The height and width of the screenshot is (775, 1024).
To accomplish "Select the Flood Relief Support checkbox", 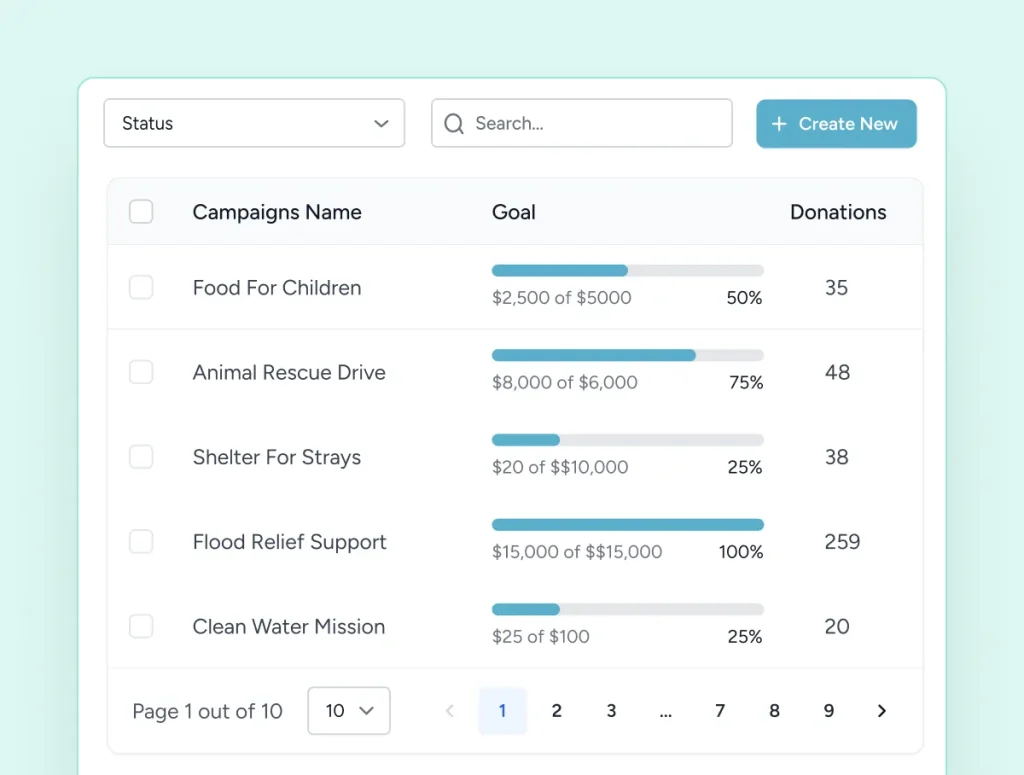I will click(141, 541).
